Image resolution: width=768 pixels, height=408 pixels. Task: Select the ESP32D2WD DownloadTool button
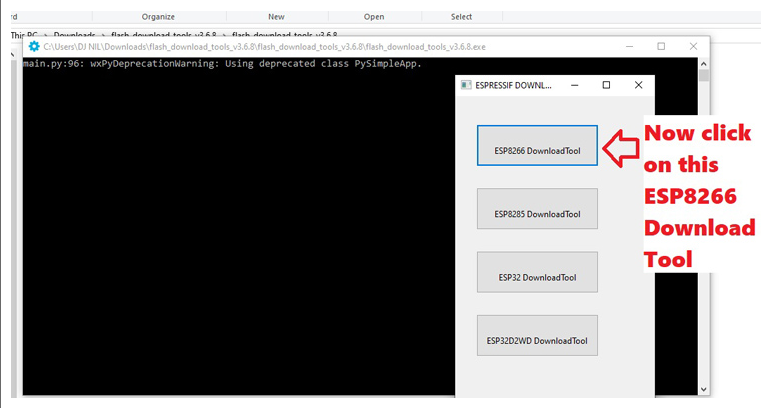(537, 336)
